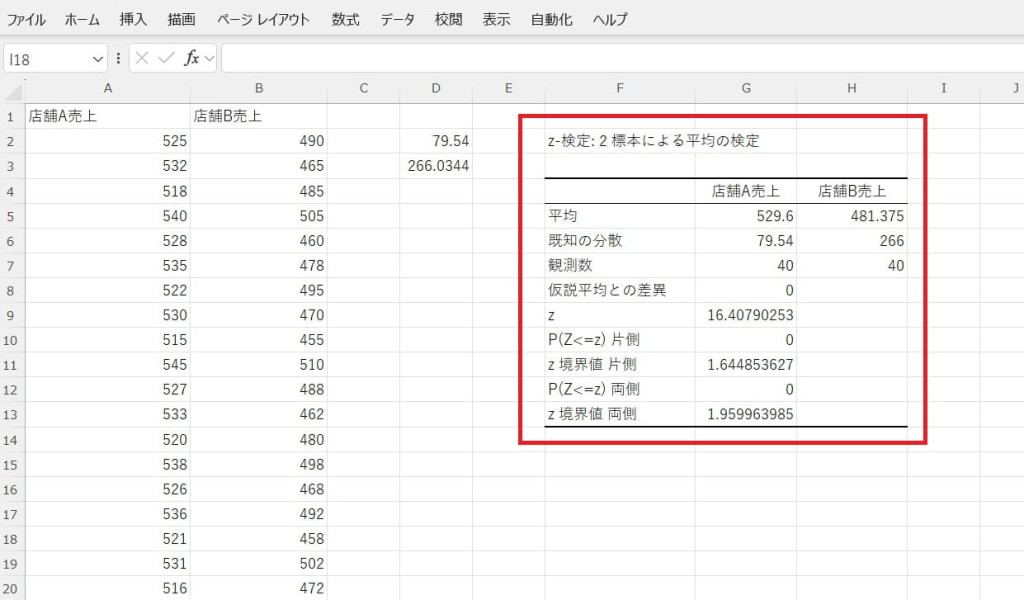Click the fx Insert Function icon
The height and width of the screenshot is (600, 1024).
tap(191, 59)
